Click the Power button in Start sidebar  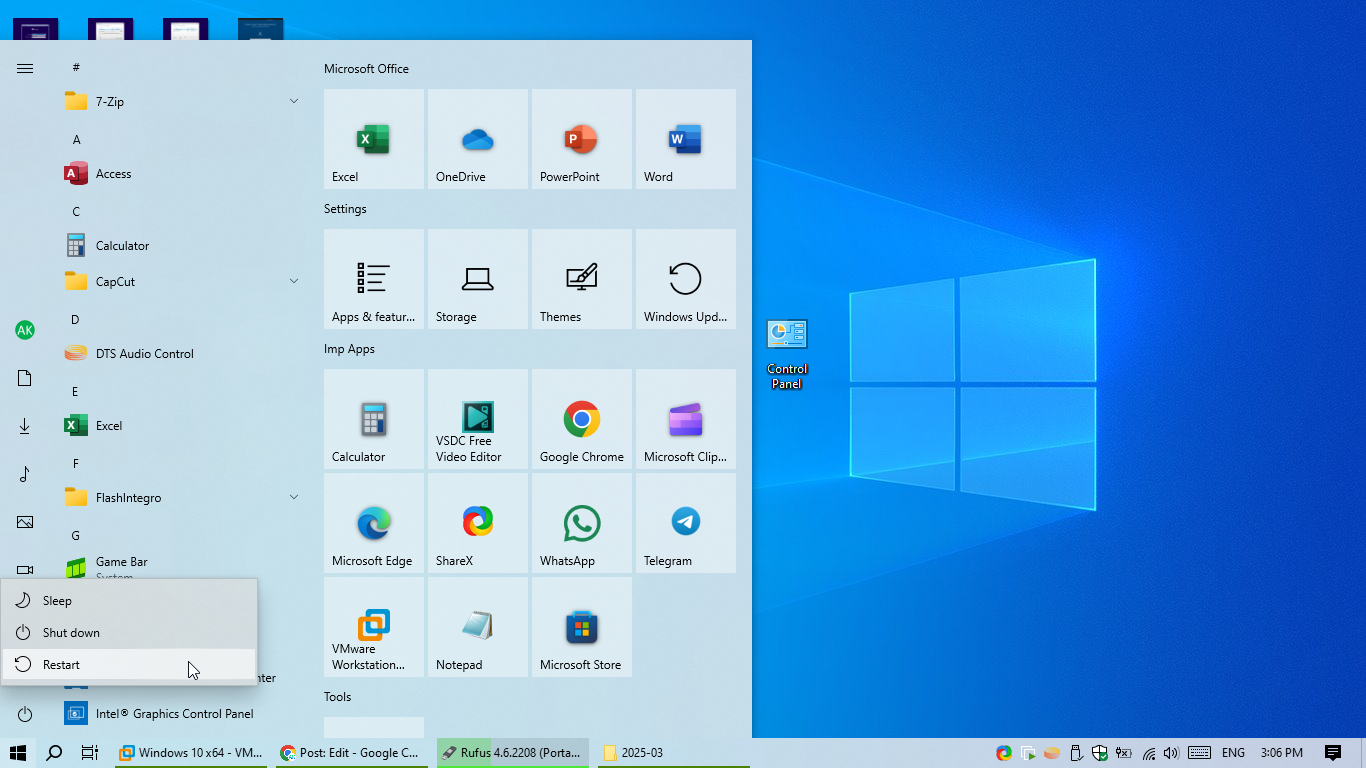25,714
